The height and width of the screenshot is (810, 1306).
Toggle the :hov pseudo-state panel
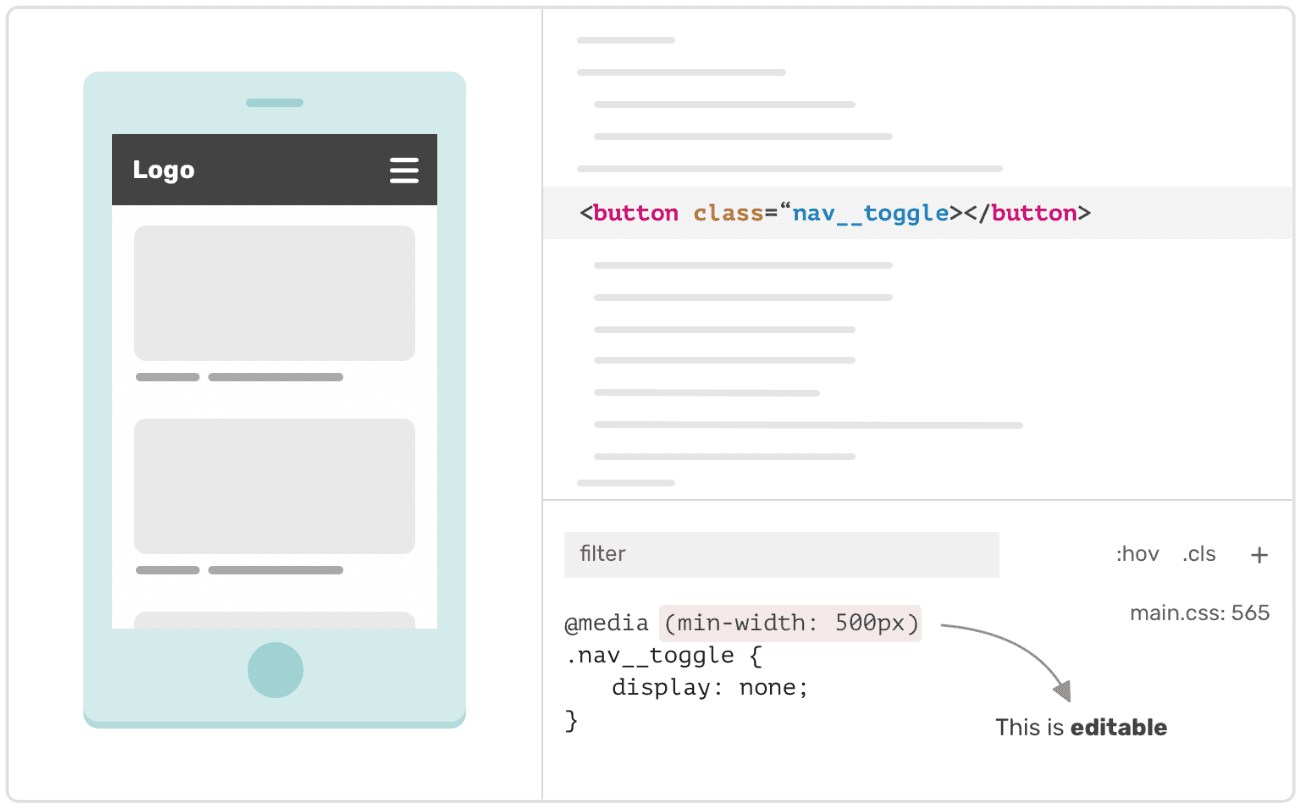(x=1137, y=554)
